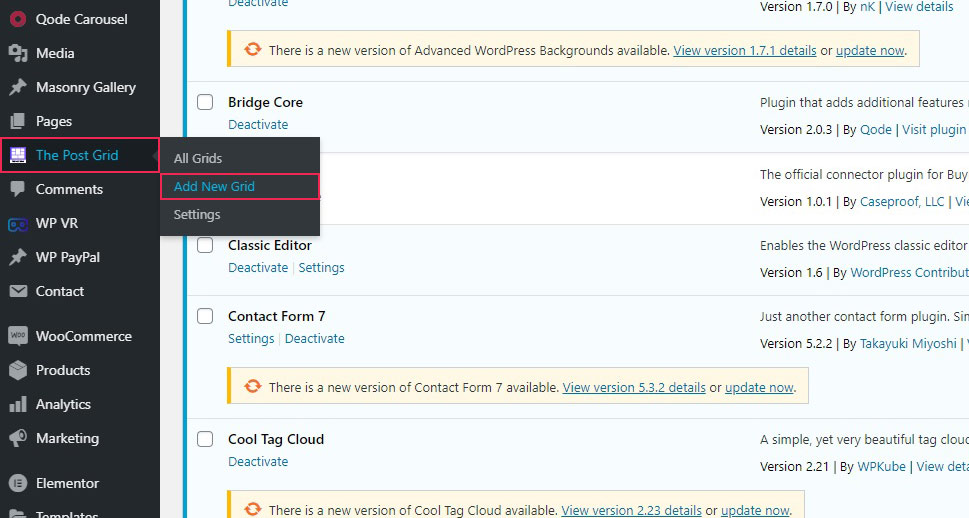Open Visit plugin link for Bridge Core
969x518 pixels.
(x=935, y=130)
